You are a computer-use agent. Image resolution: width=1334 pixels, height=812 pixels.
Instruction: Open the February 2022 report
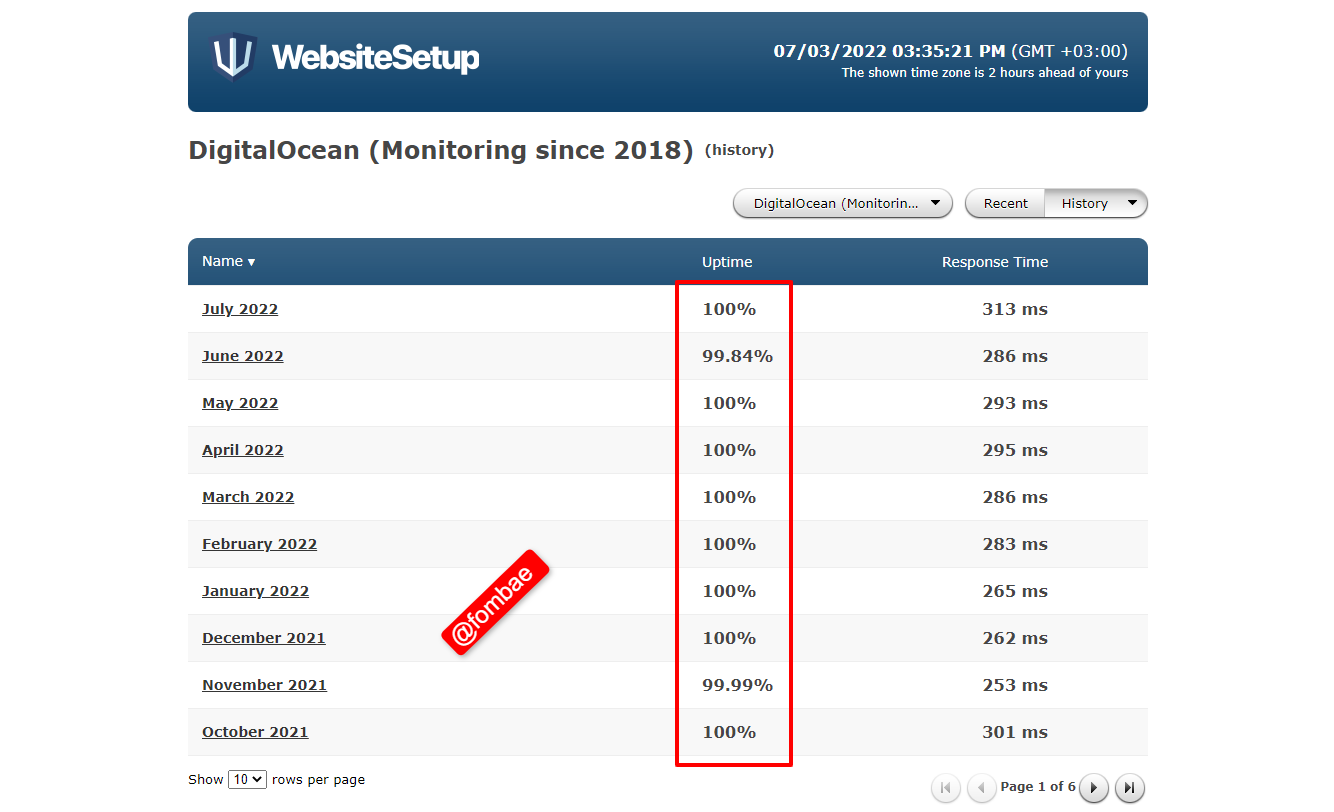259,544
